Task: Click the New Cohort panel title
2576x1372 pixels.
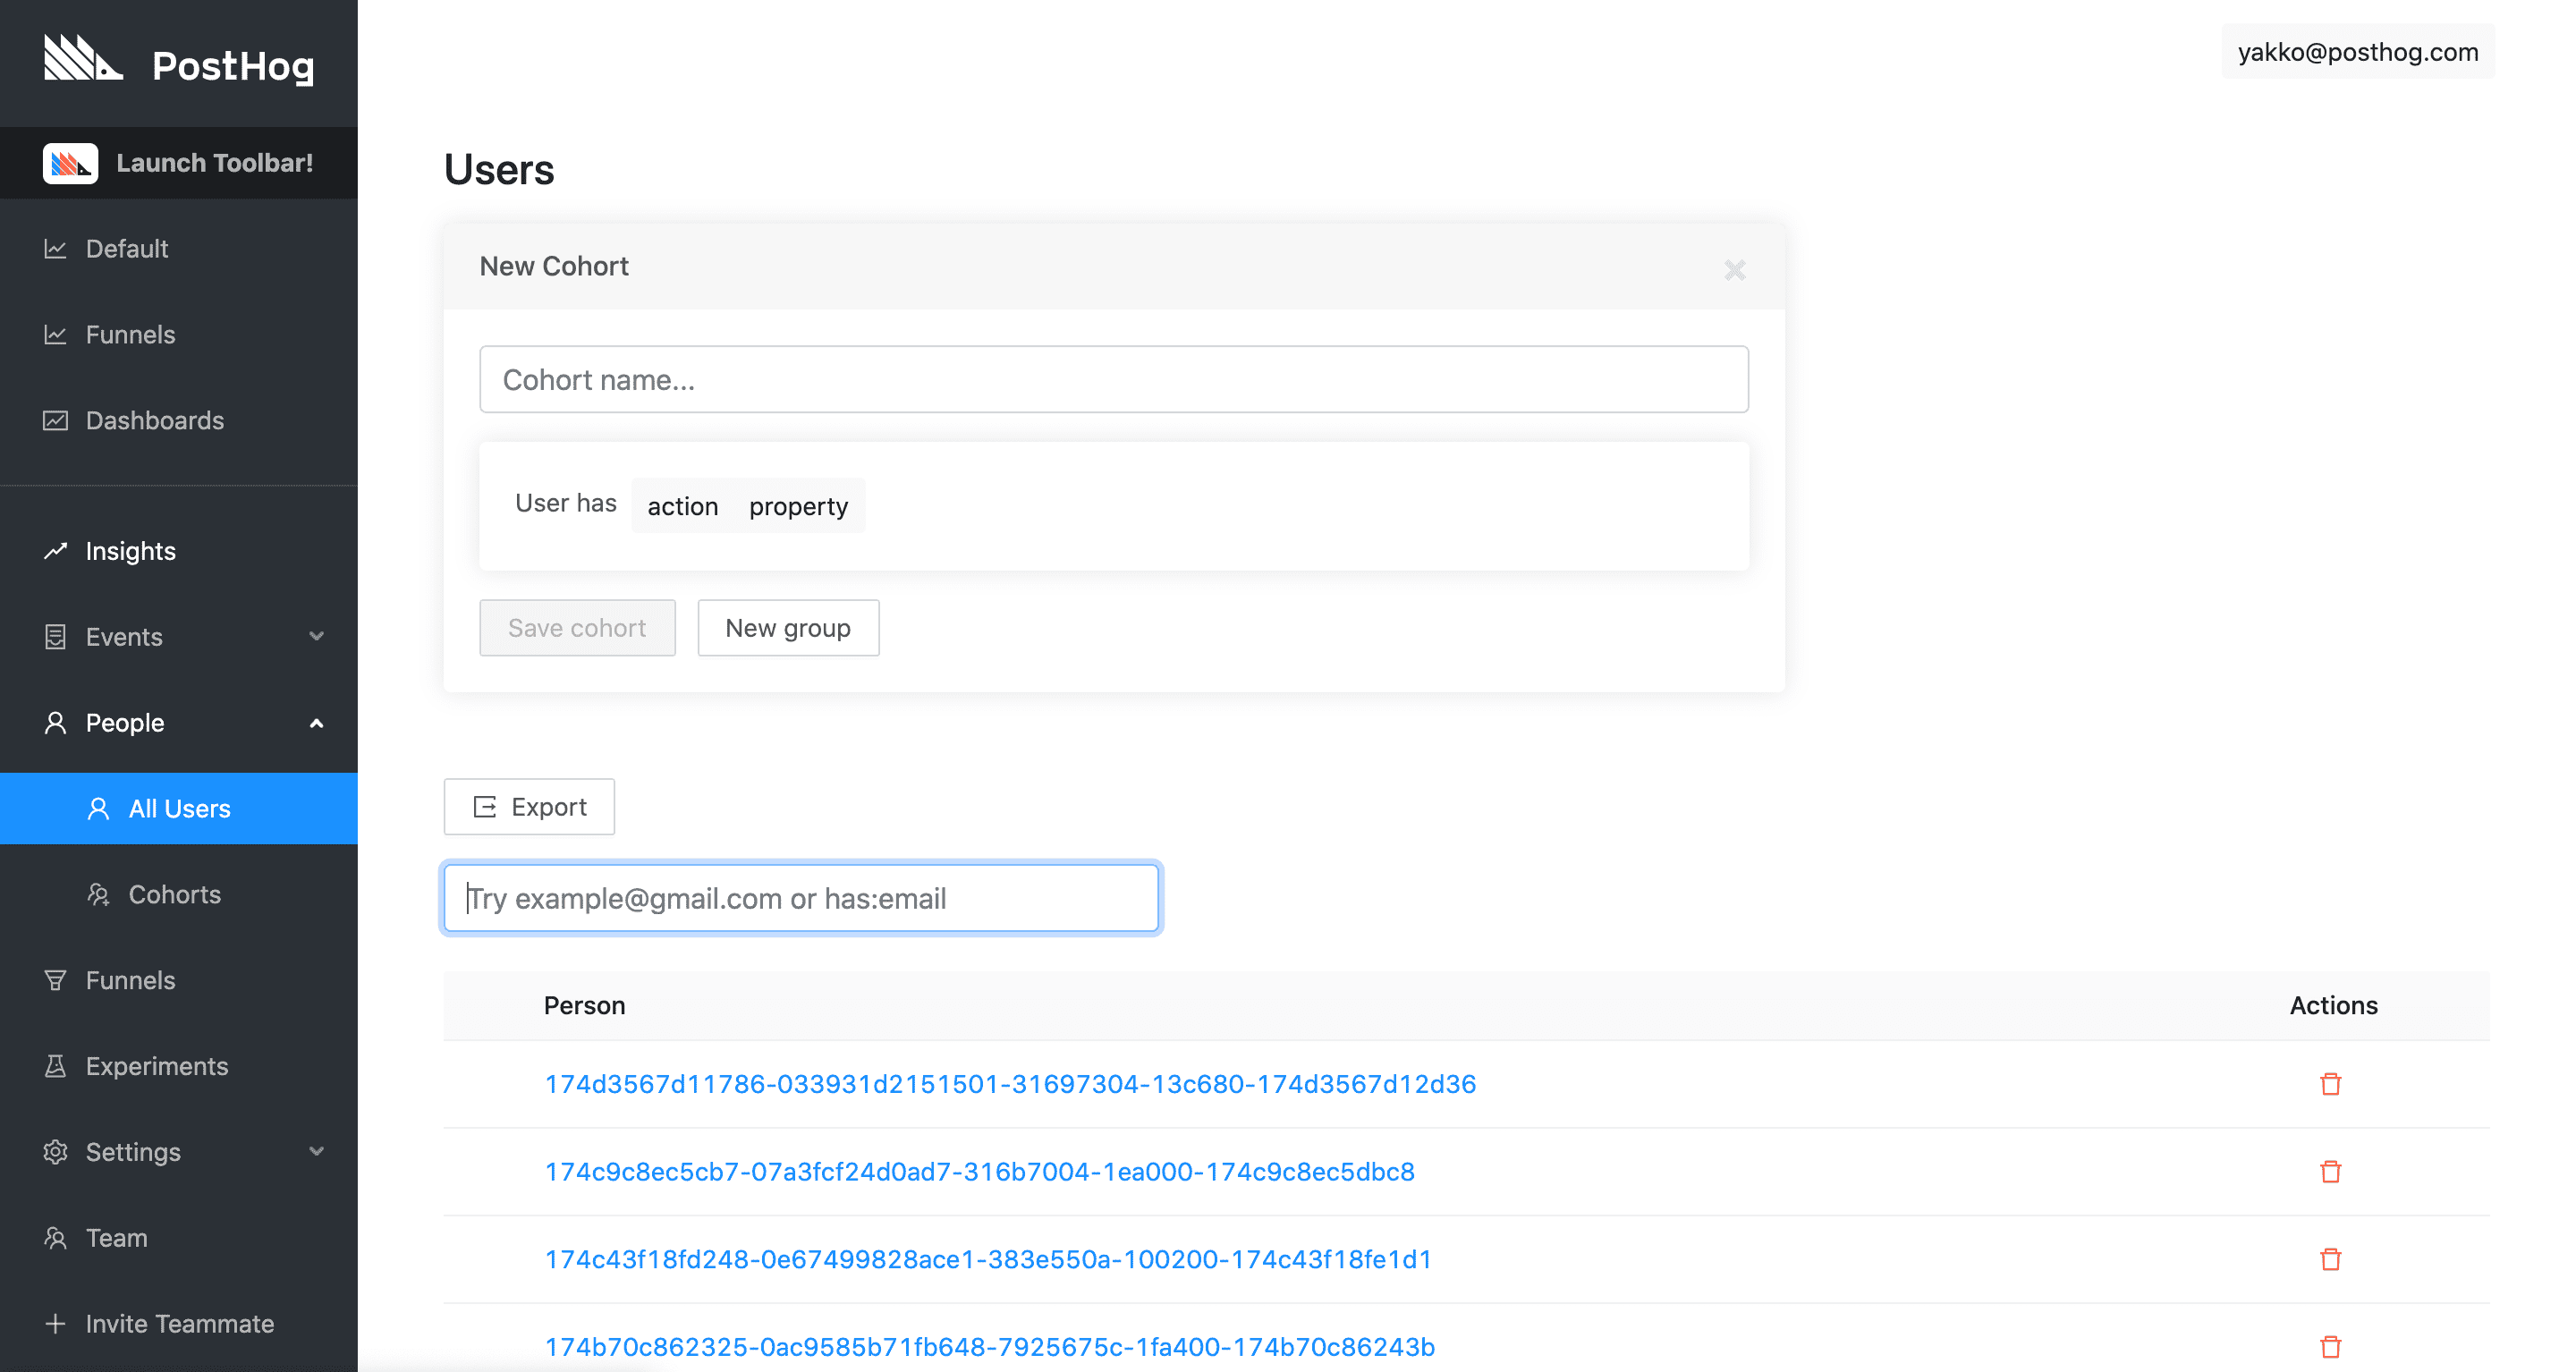Action: 554,267
